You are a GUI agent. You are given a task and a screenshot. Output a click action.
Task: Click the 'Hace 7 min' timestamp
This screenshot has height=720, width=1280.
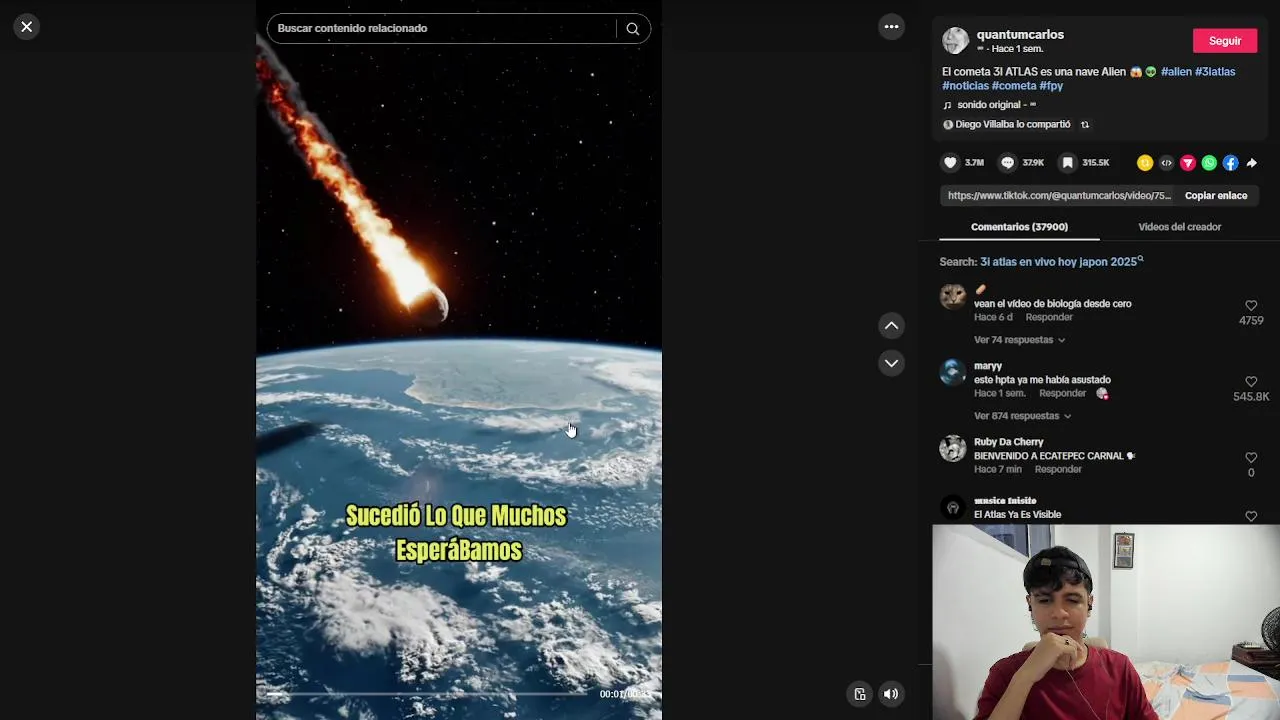tap(998, 470)
